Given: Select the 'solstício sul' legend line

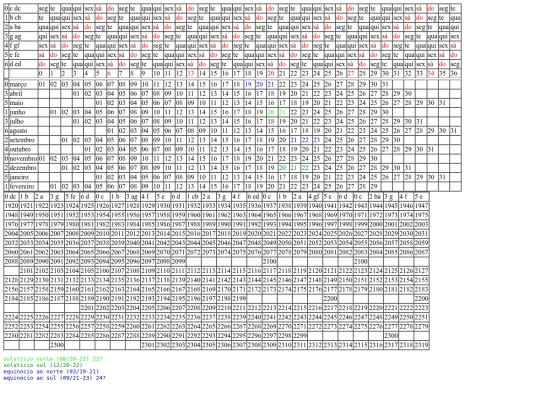Looking at the screenshot, I should tap(43, 365).
